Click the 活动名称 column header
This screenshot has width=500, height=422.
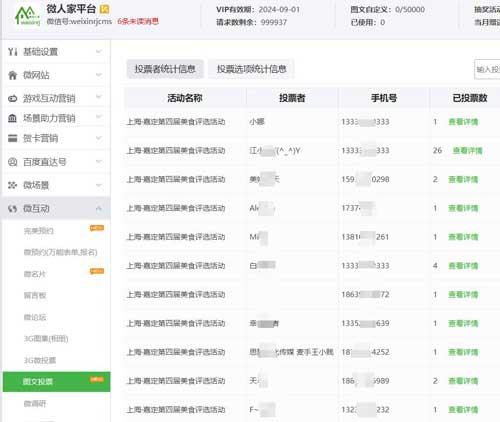(x=185, y=98)
